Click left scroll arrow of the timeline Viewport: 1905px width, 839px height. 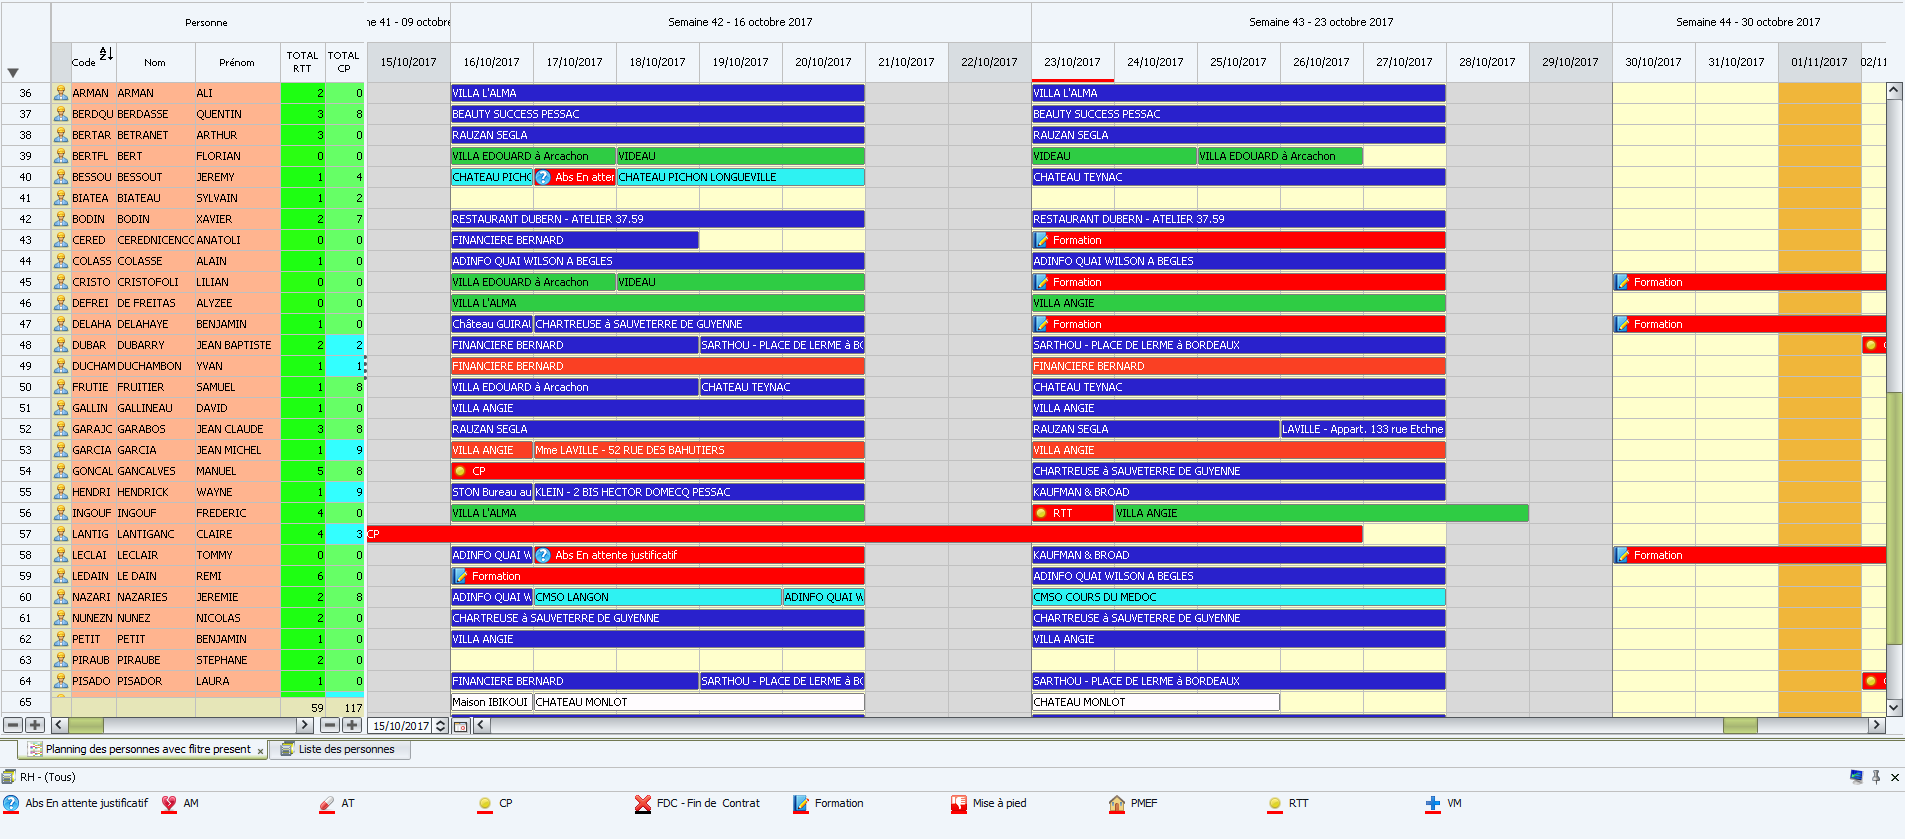click(482, 725)
